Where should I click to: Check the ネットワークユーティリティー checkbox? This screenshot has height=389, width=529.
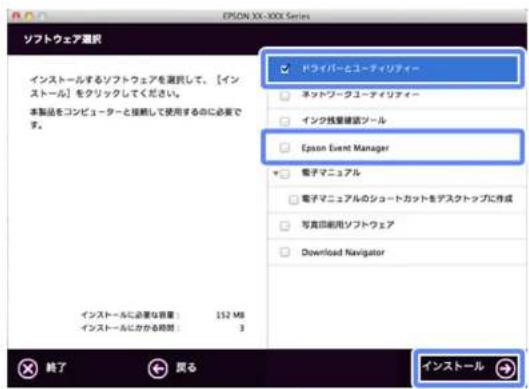(284, 96)
